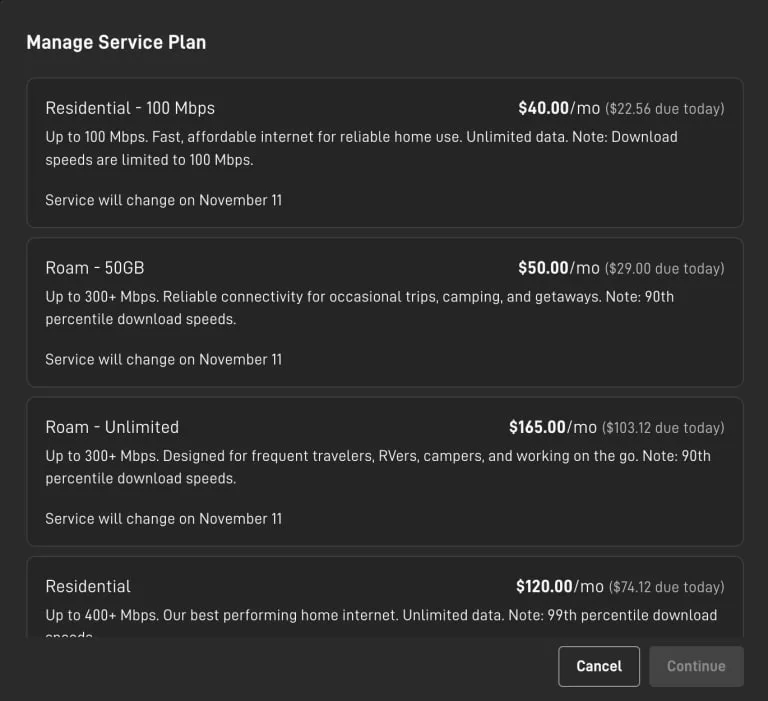Select the $120.00/mo Residential plan
The width and height of the screenshot is (768, 701).
[384, 598]
